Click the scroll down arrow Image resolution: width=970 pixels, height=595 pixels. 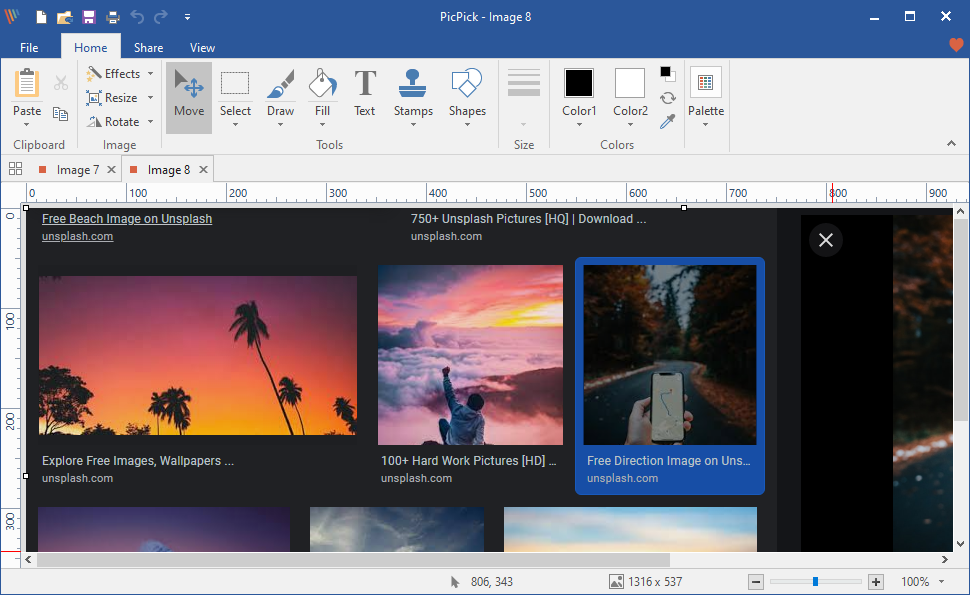tap(960, 544)
